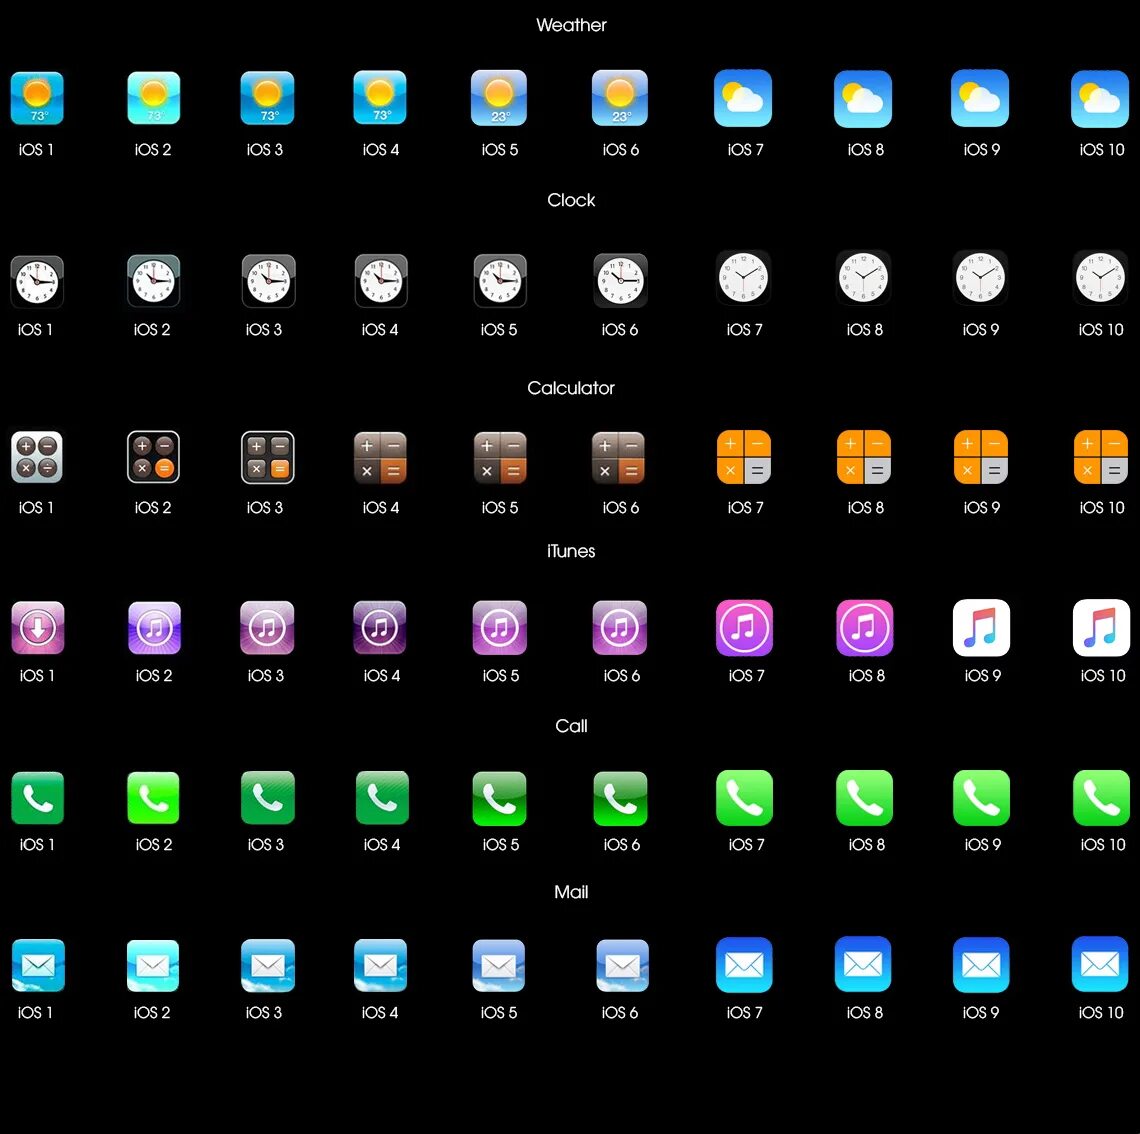Click the iOS 9 Clock icon
The width and height of the screenshot is (1140, 1134).
click(x=980, y=278)
